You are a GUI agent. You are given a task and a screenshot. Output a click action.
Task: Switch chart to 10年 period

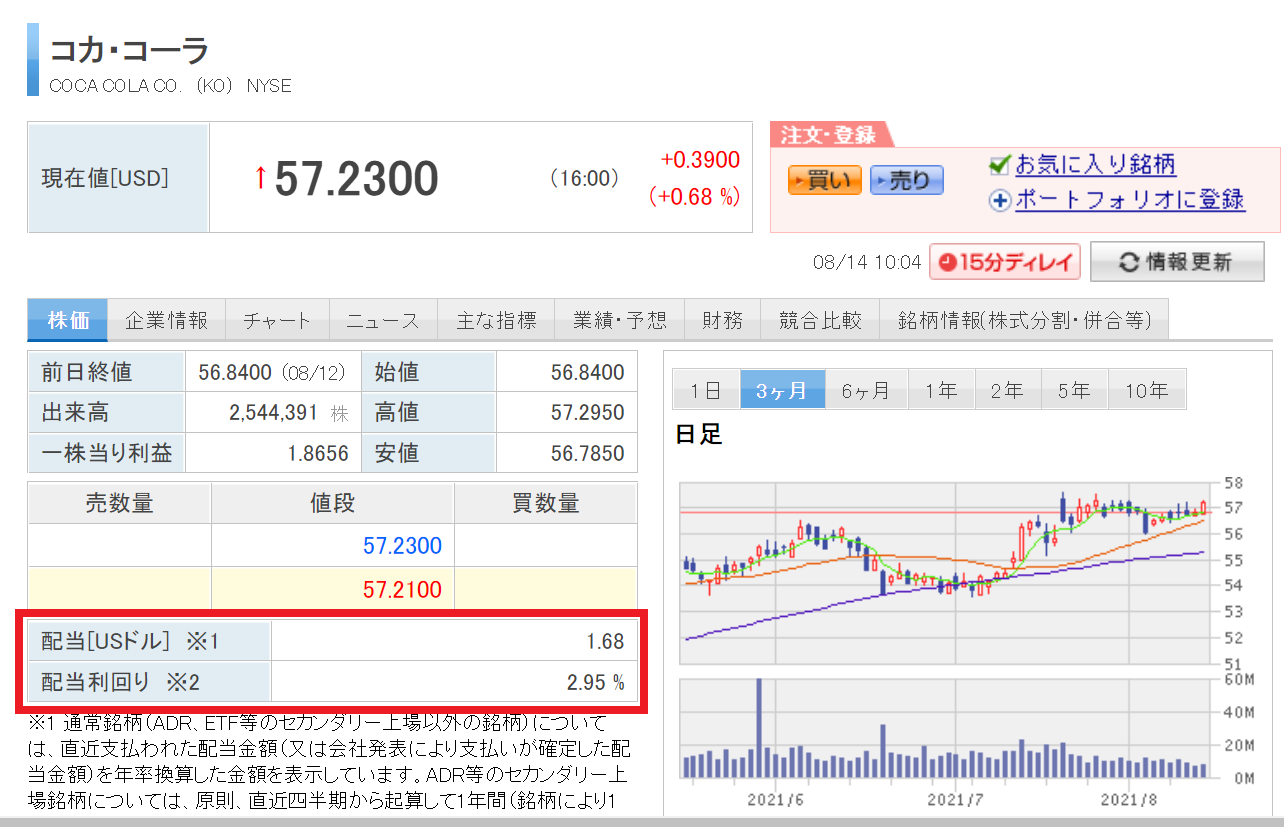pyautogui.click(x=1146, y=389)
